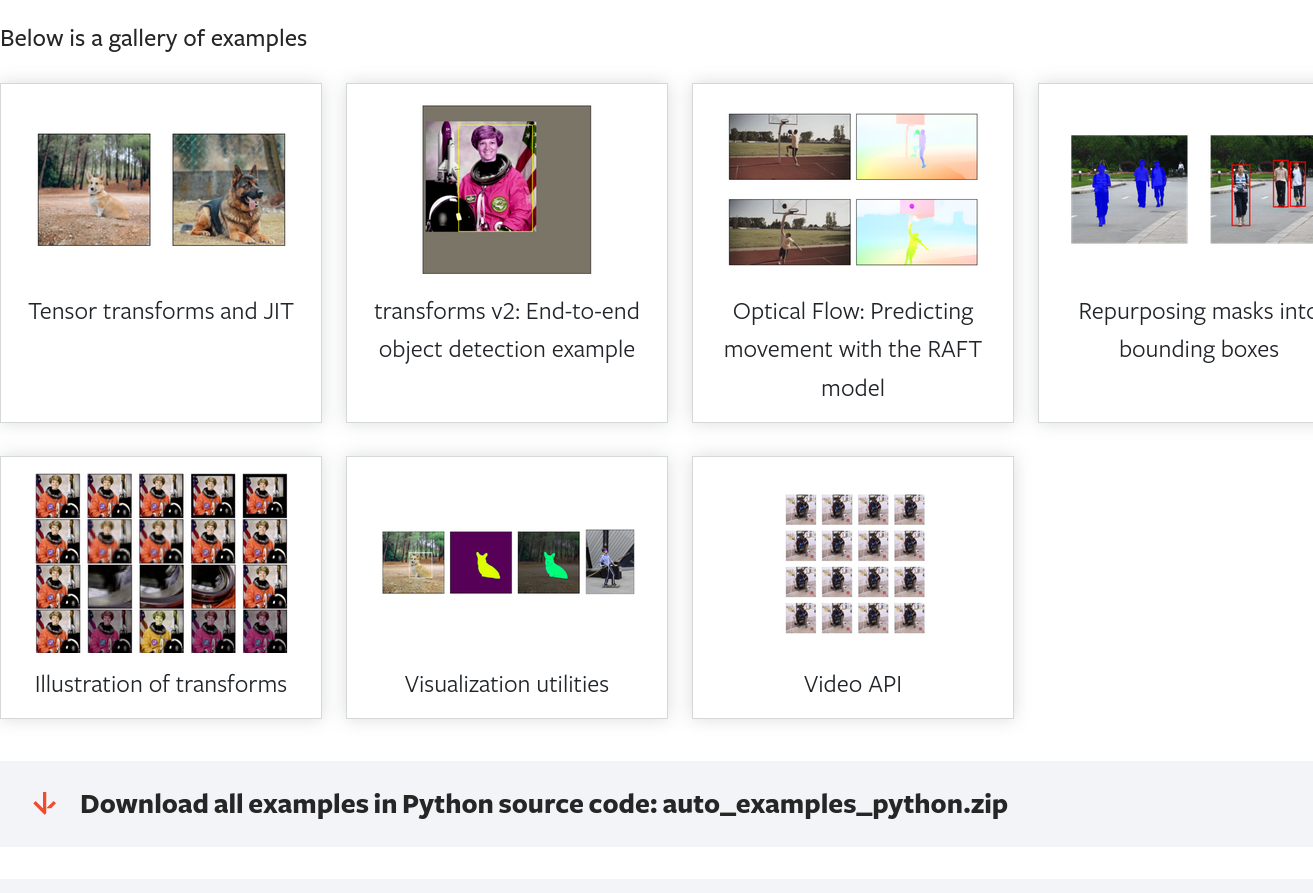Screen dimensions: 1313x893
Task: Select 'Below is a gallery of examples' text
Action: coord(154,38)
